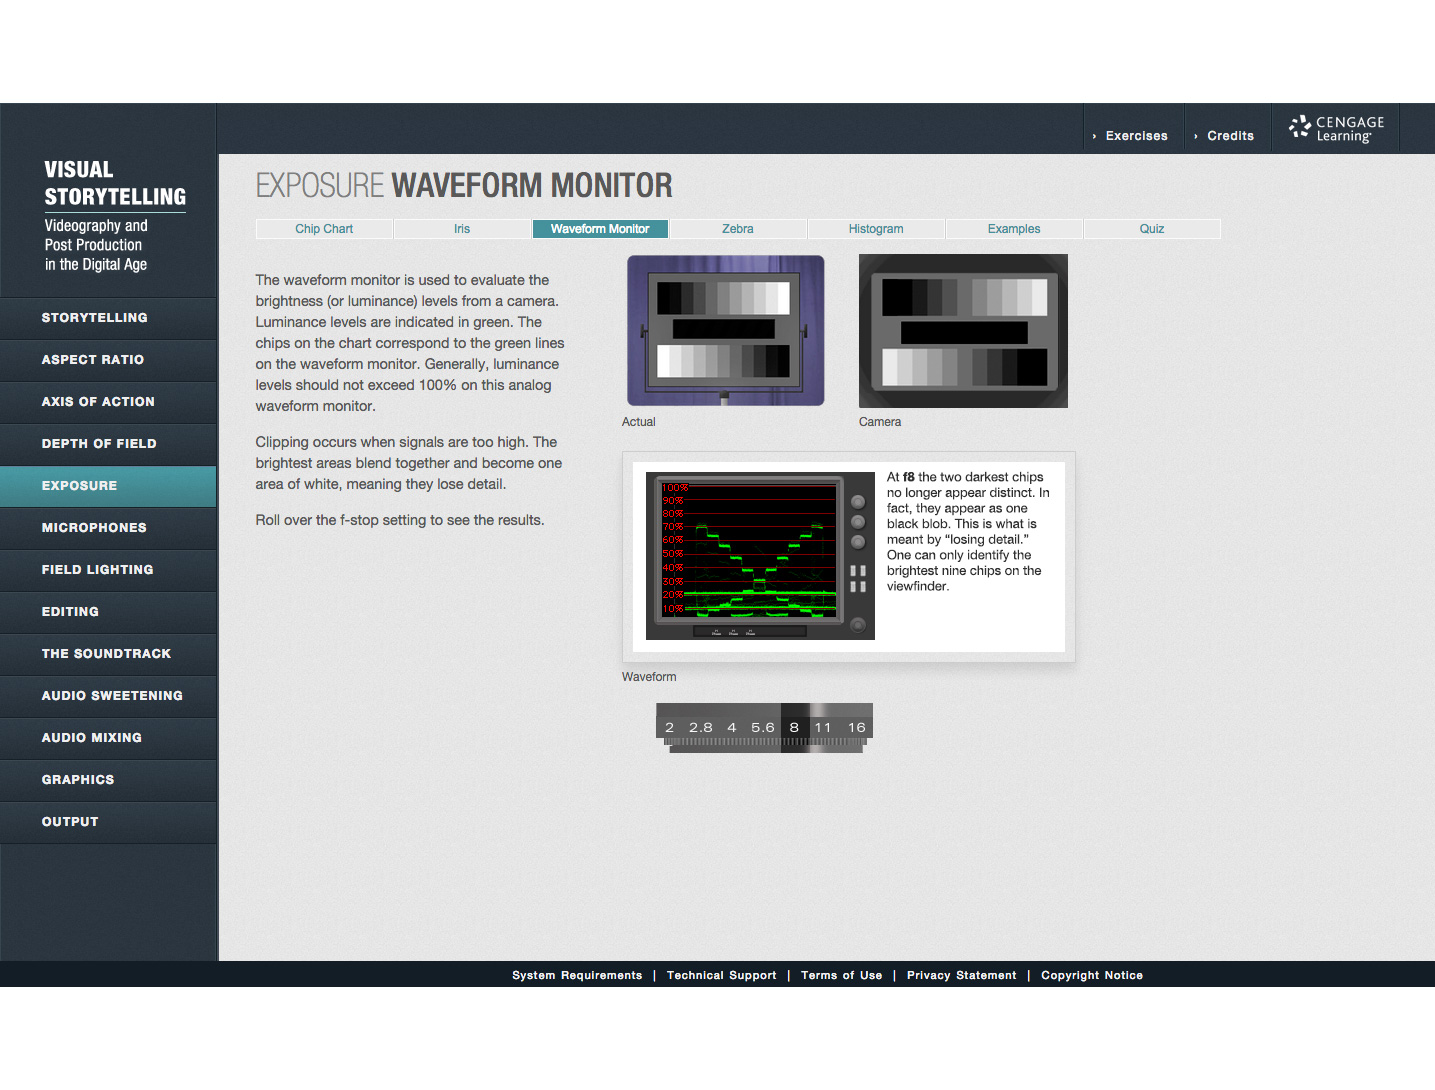Open the Exercises link
This screenshot has width=1435, height=1090.
(x=1136, y=136)
